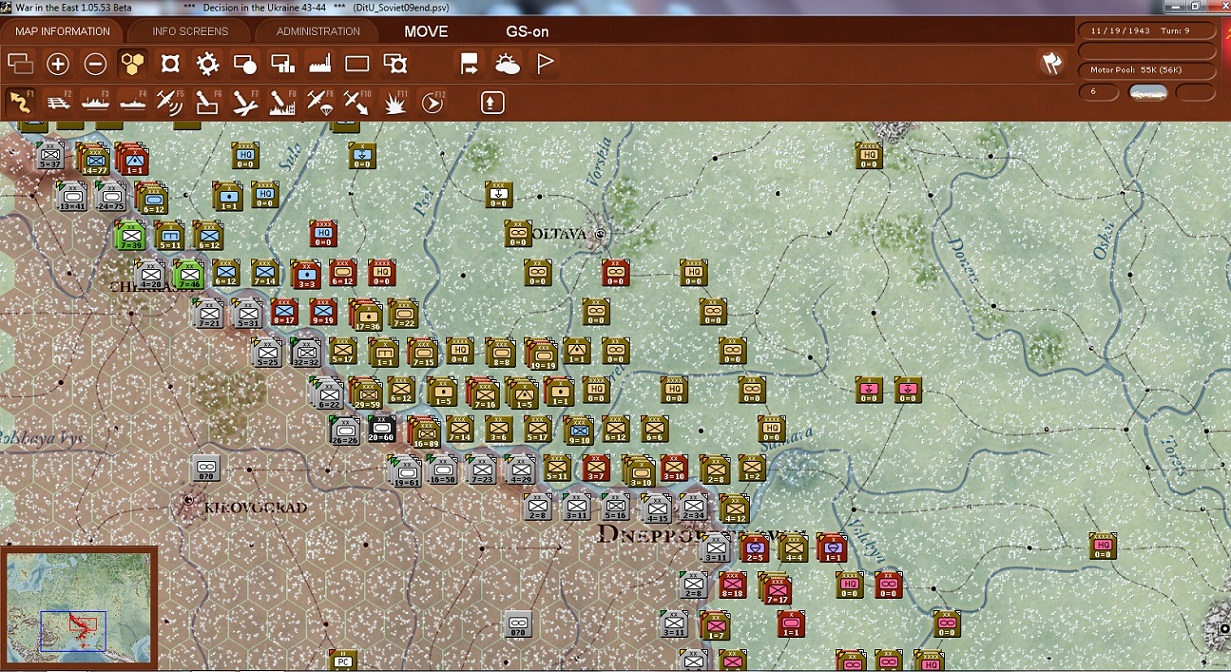Select the gray unit labeled 26=26

pos(344,431)
